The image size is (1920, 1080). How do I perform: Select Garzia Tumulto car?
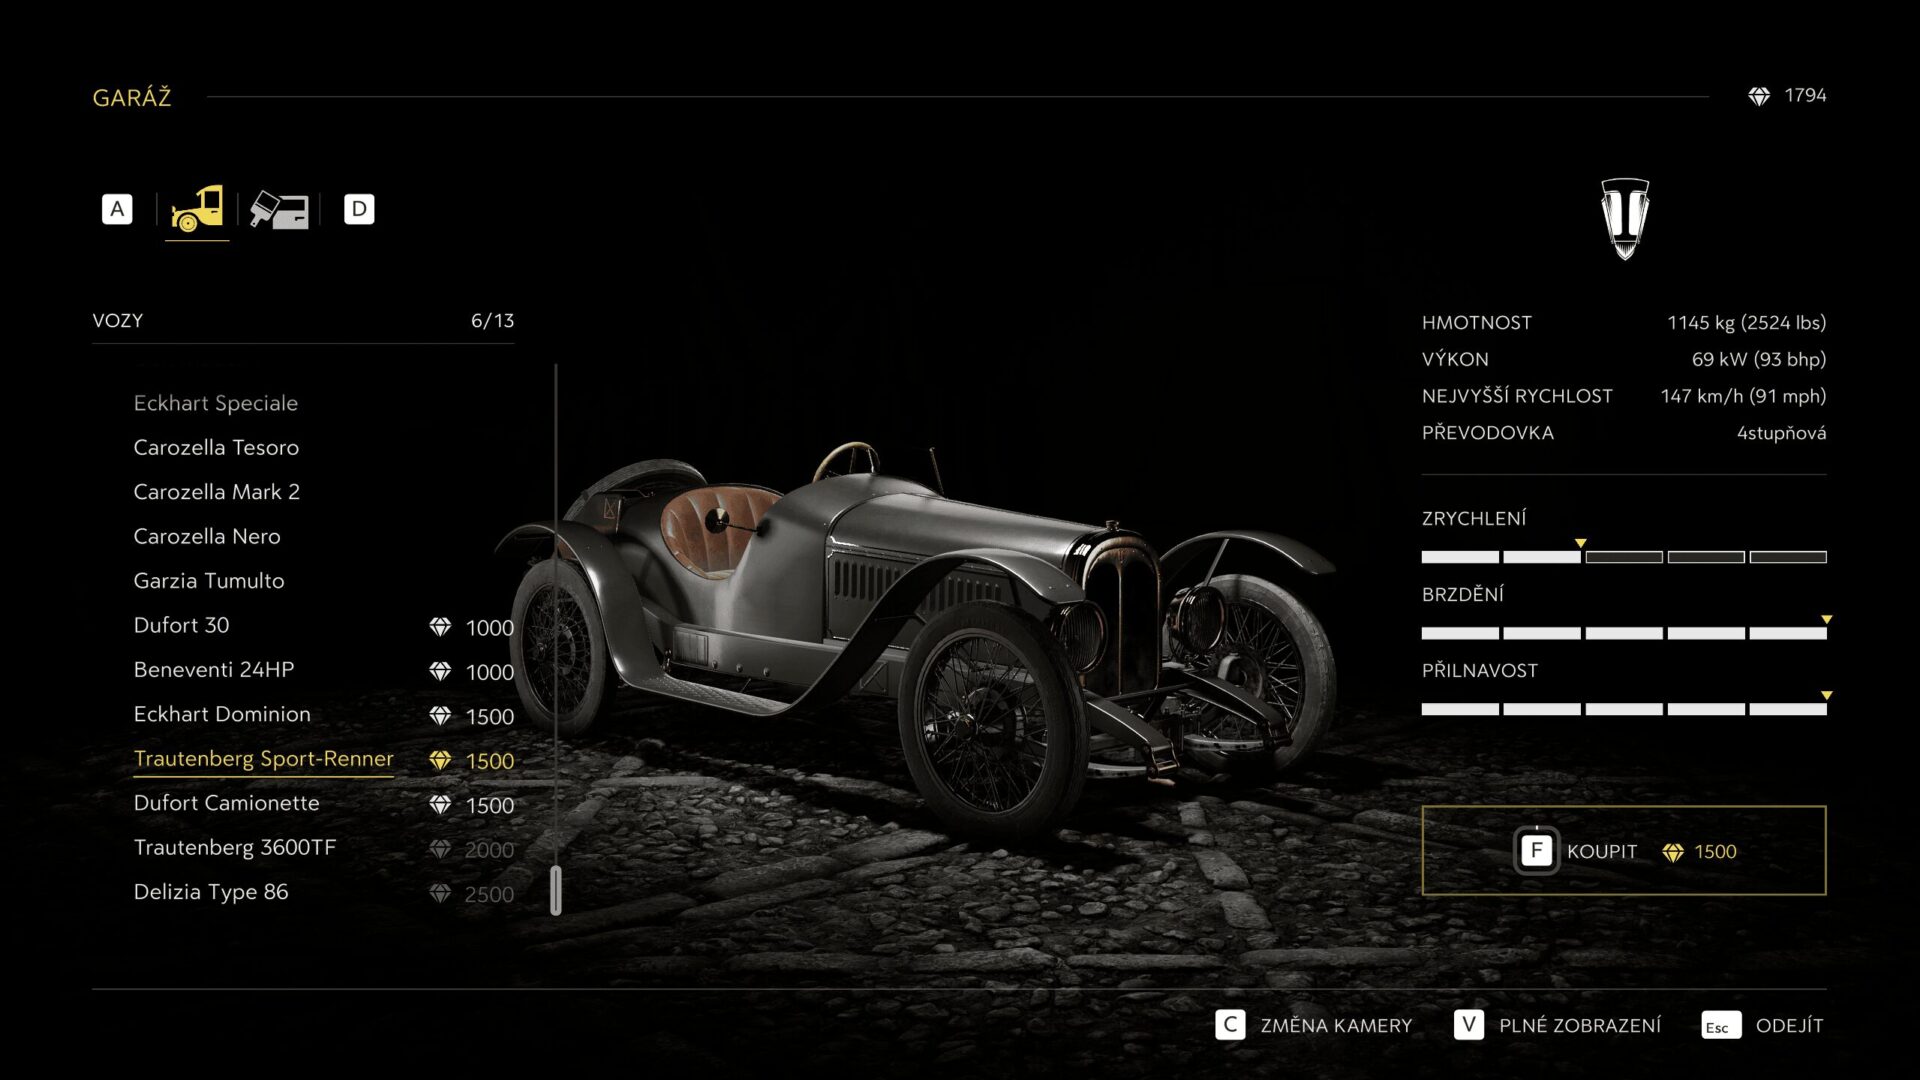pos(209,581)
